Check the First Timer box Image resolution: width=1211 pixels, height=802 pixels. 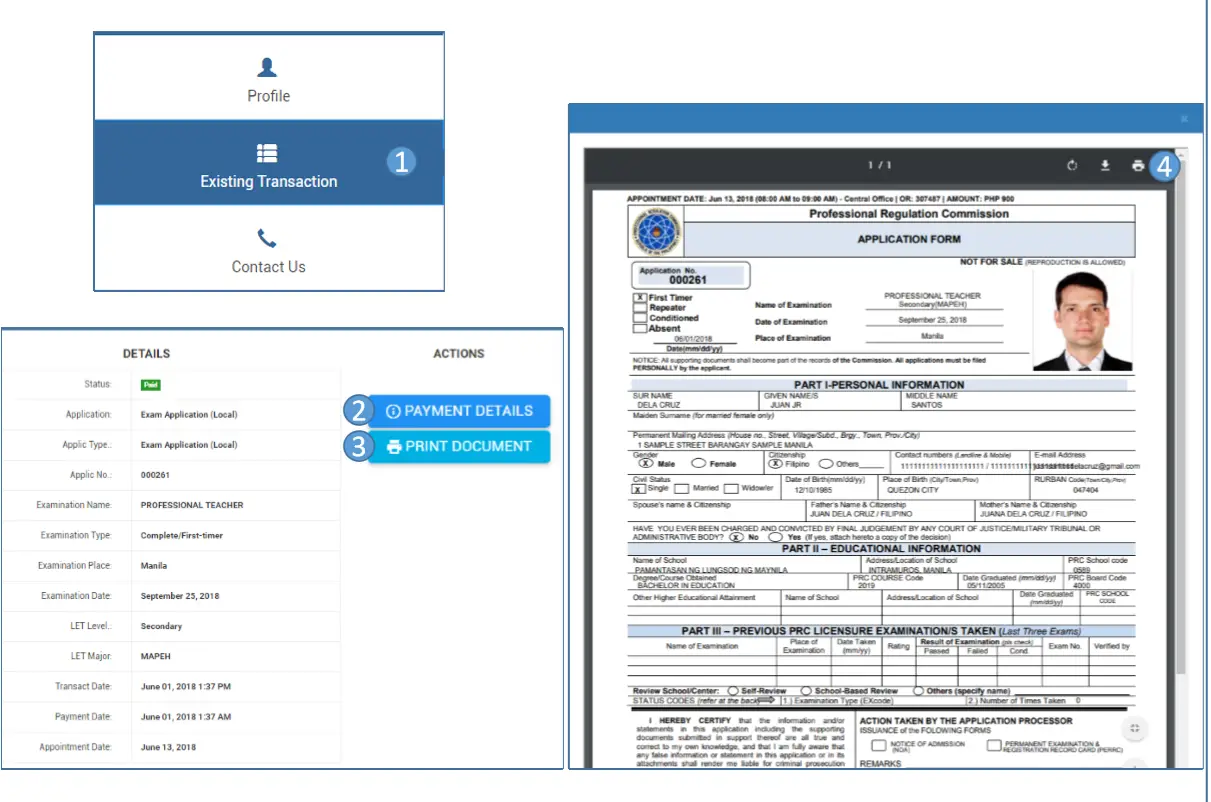[640, 298]
